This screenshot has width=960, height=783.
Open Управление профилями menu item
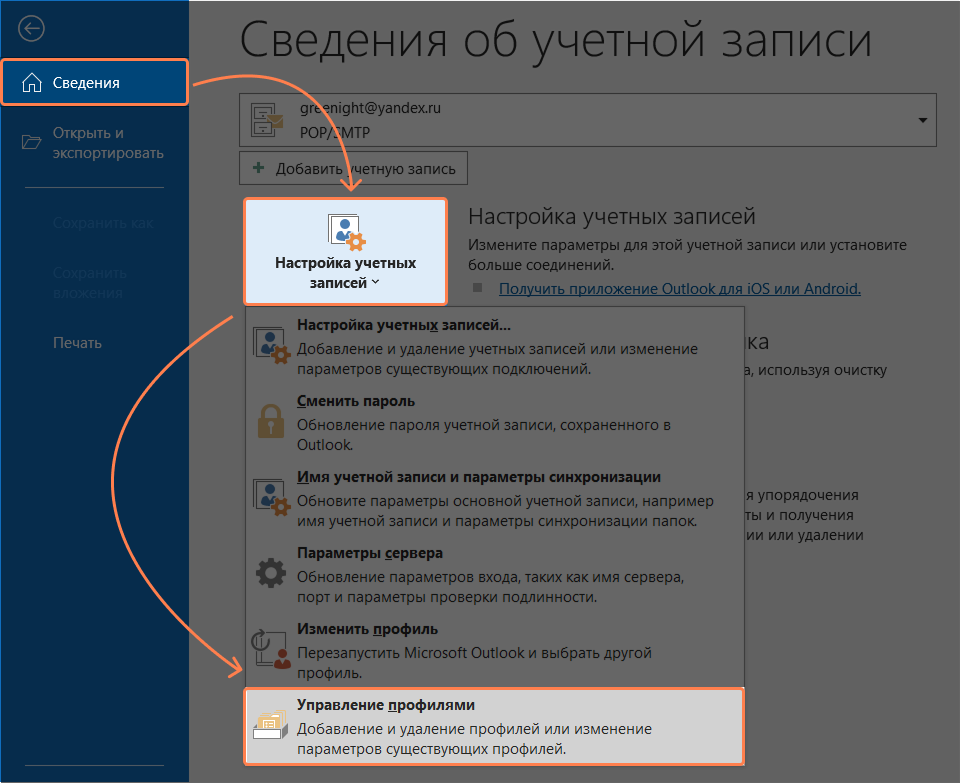(x=385, y=705)
